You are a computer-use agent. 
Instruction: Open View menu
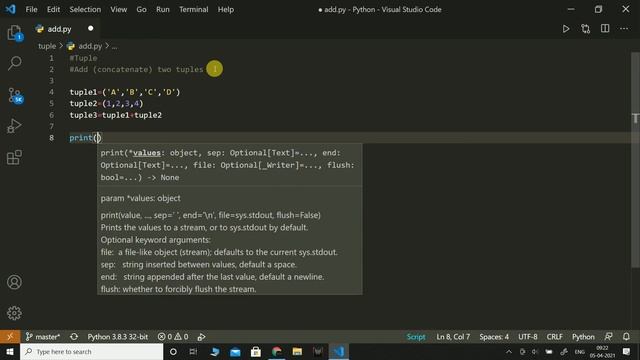click(118, 9)
